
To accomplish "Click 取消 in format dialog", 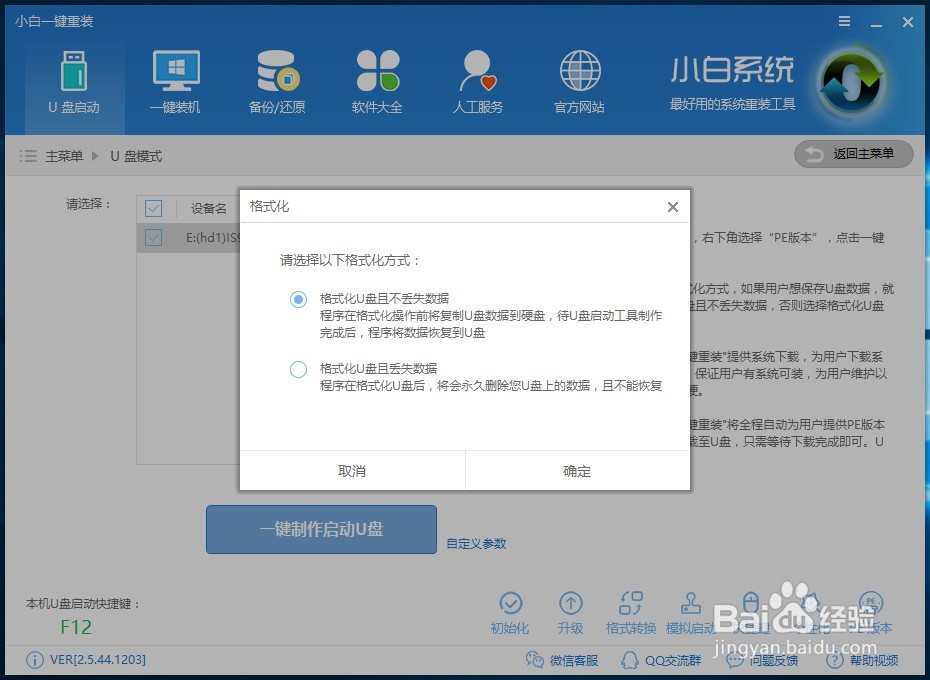I will [x=352, y=471].
